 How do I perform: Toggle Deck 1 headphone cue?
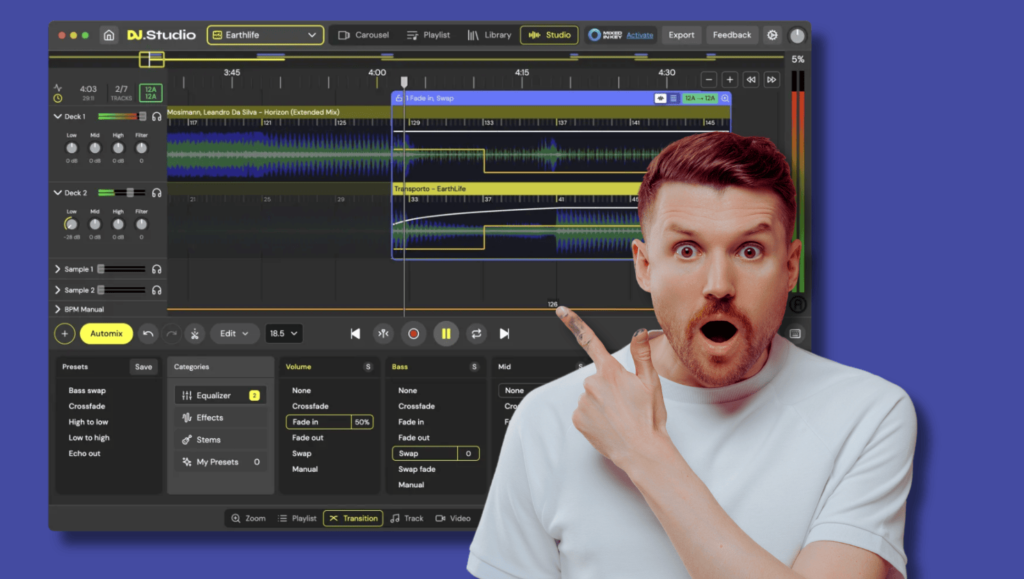[157, 116]
